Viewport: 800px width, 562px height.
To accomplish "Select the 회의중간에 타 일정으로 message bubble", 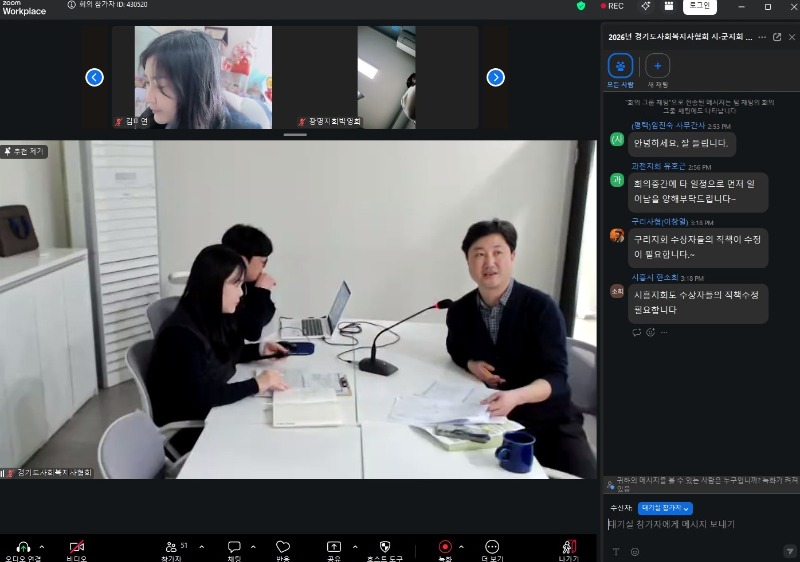I will click(698, 192).
